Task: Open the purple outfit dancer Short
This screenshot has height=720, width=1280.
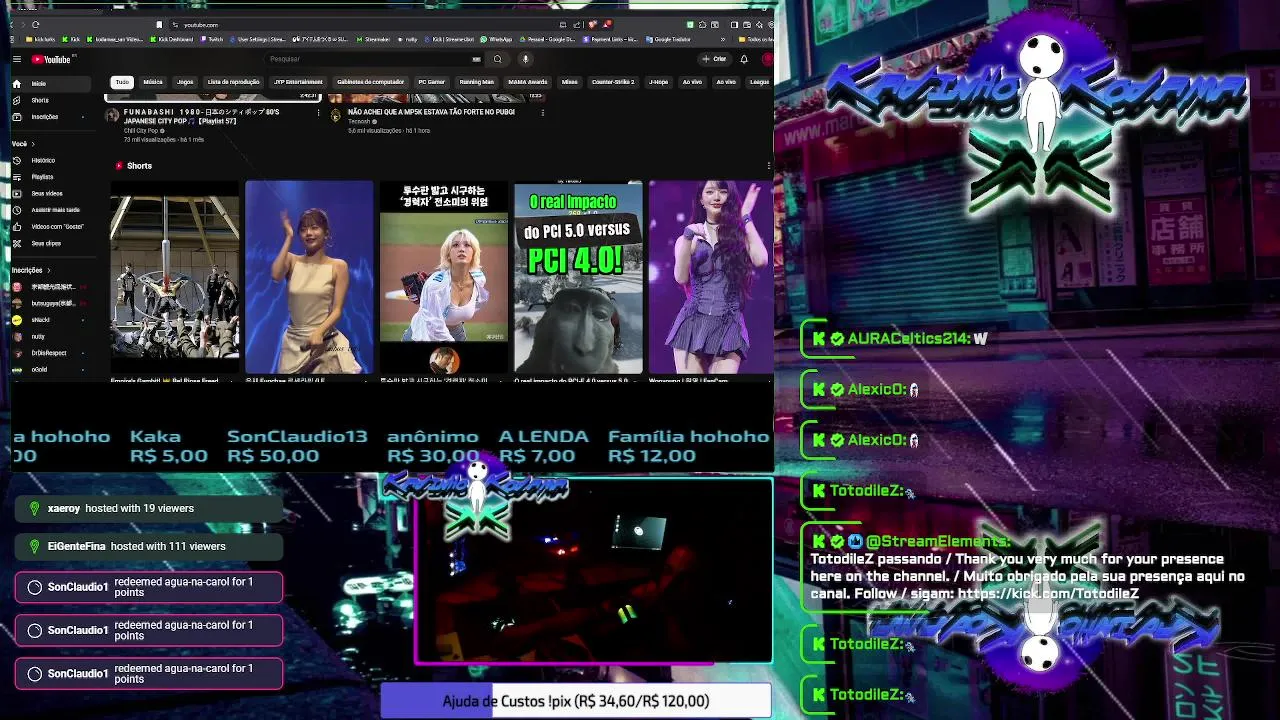Action: coord(711,277)
